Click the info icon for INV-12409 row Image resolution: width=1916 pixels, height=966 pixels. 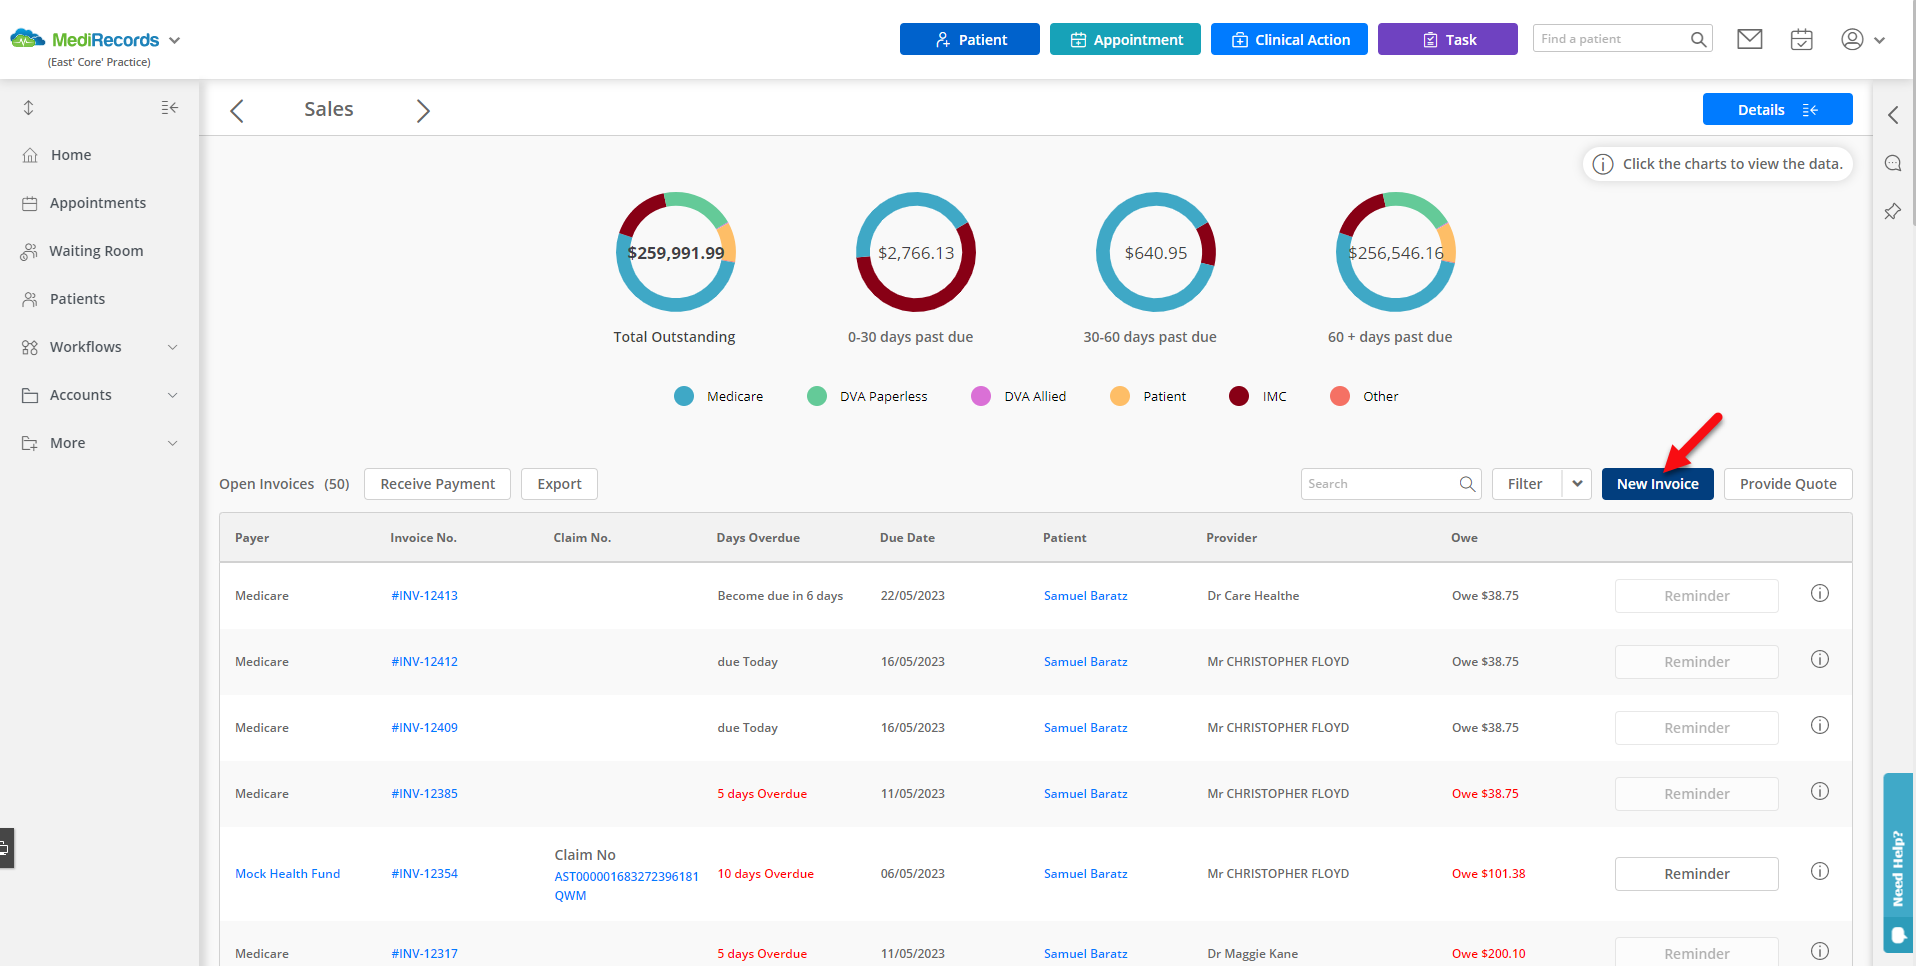click(1820, 725)
